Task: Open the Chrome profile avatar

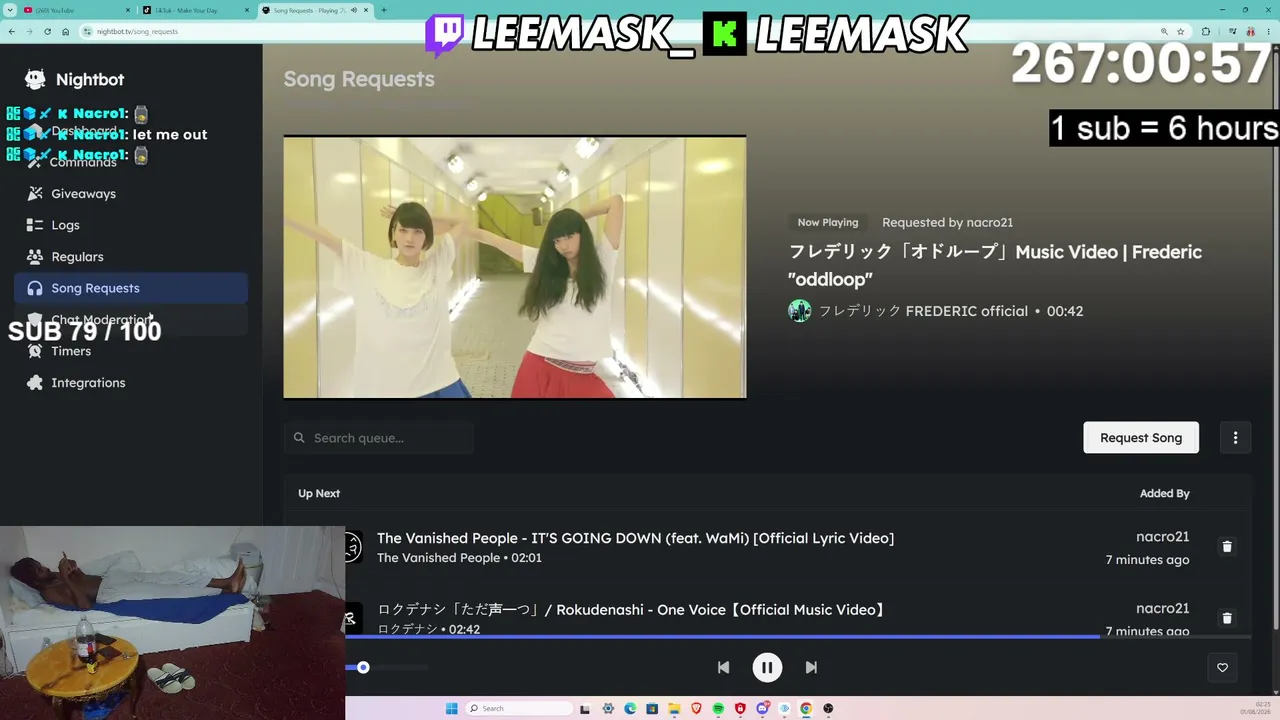Action: (x=1250, y=31)
